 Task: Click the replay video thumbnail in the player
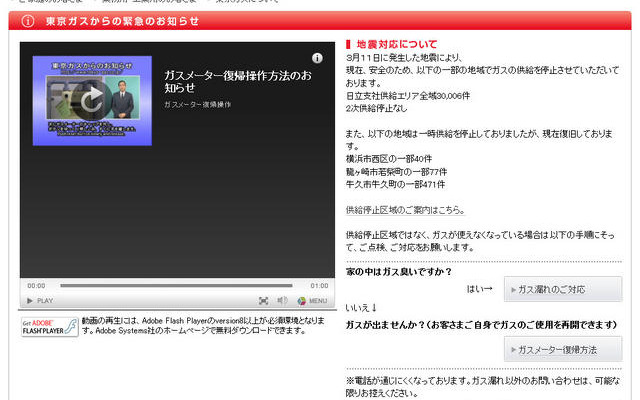[x=92, y=101]
